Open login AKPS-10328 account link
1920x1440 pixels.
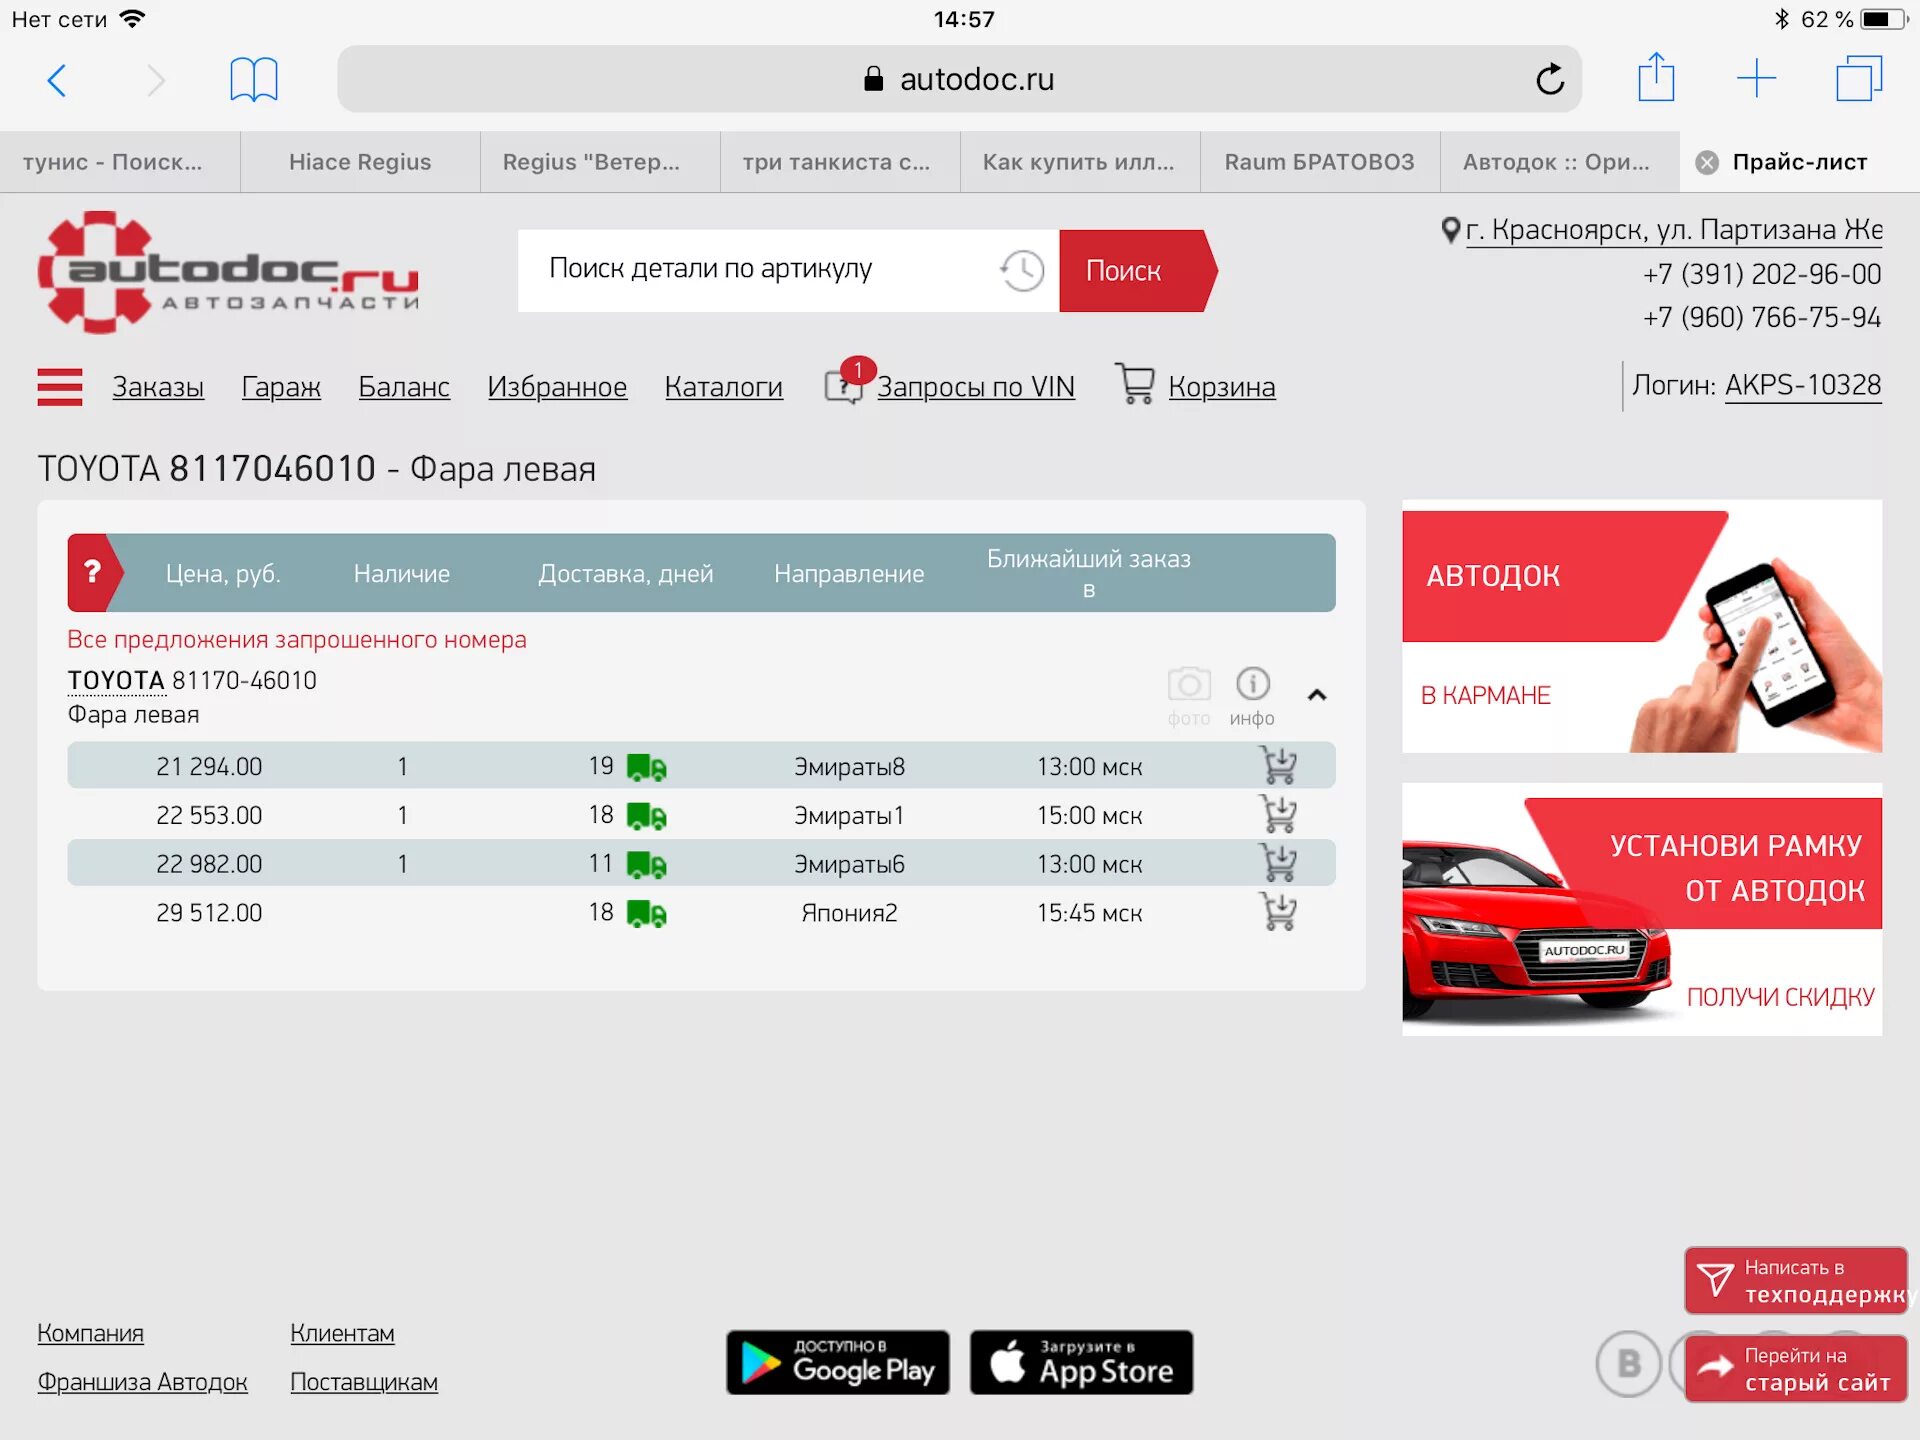click(1803, 385)
